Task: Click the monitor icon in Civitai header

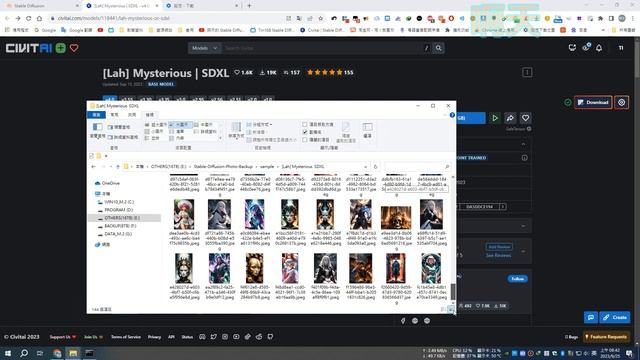Action: coord(572,48)
